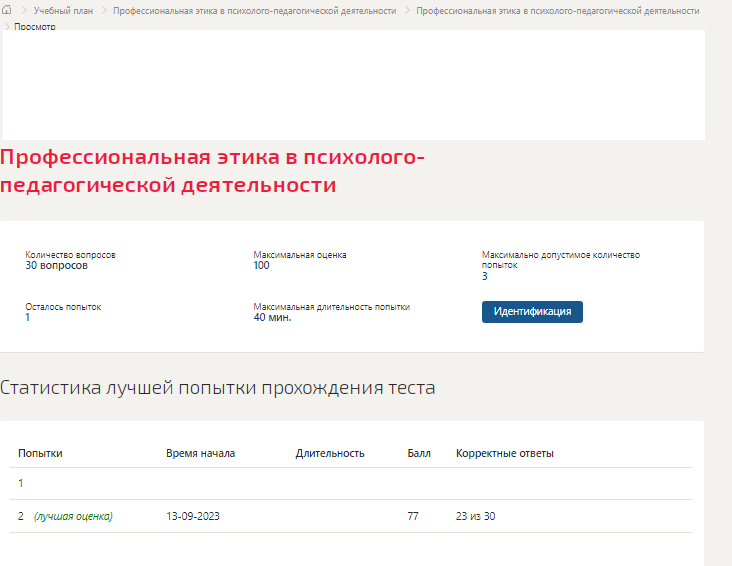
Task: Click the 40 мин. duration value
Action: click(272, 317)
